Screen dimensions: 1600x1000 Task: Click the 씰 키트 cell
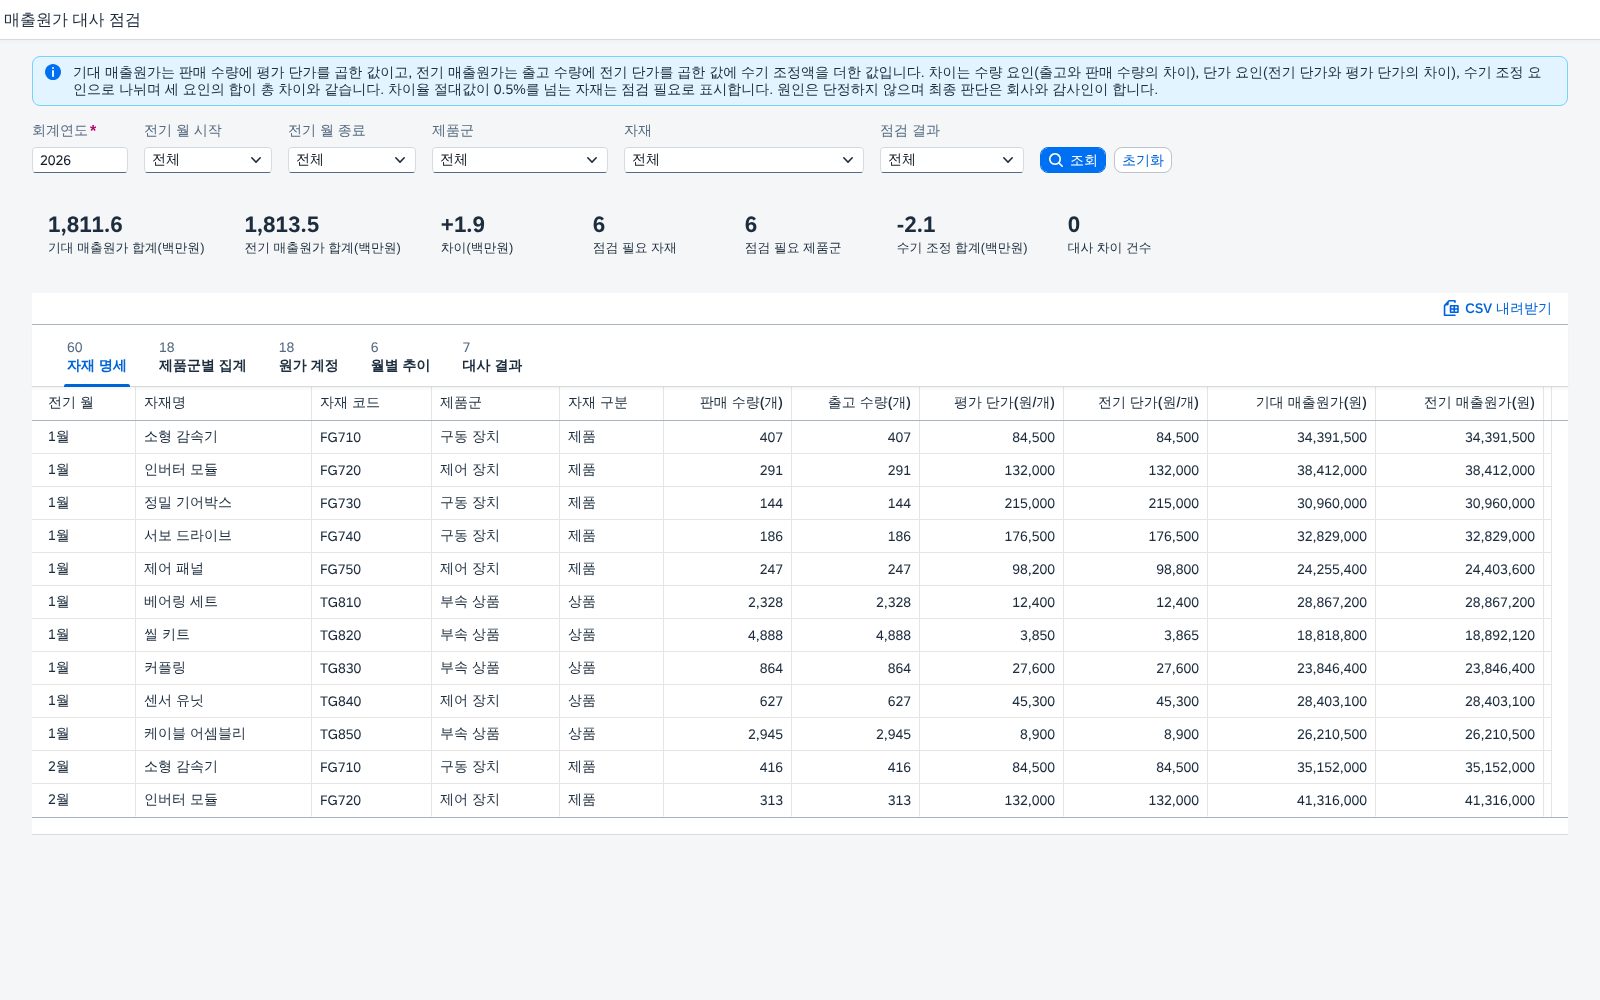(x=224, y=635)
